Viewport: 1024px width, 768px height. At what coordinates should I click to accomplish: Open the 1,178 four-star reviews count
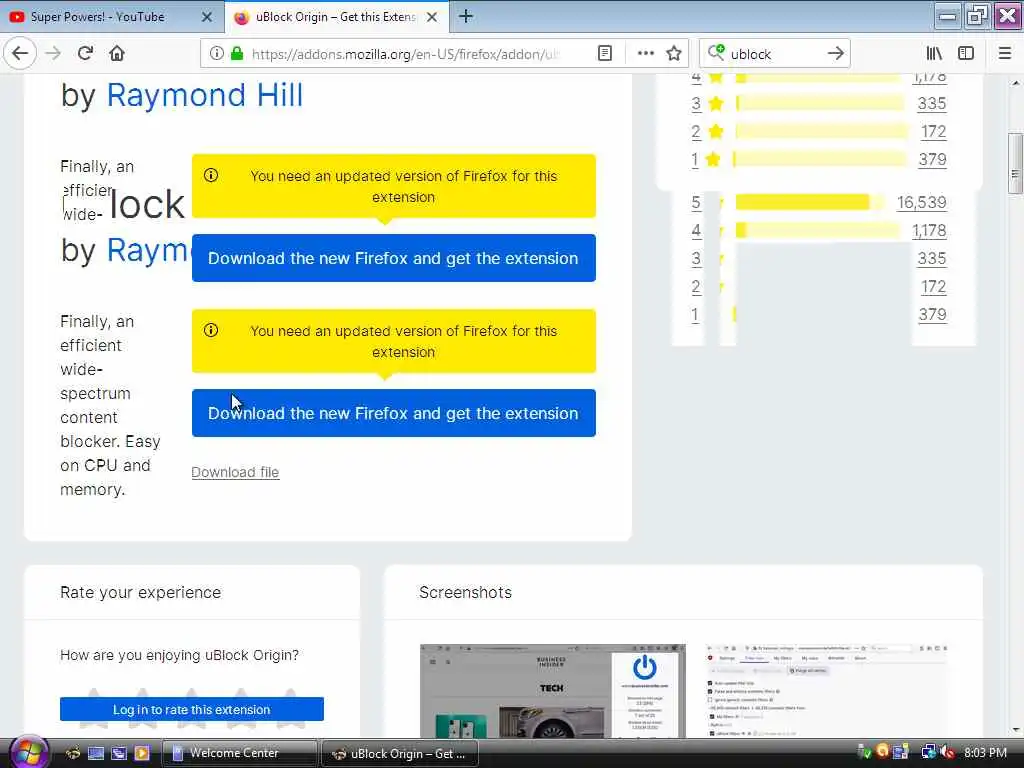(929, 231)
